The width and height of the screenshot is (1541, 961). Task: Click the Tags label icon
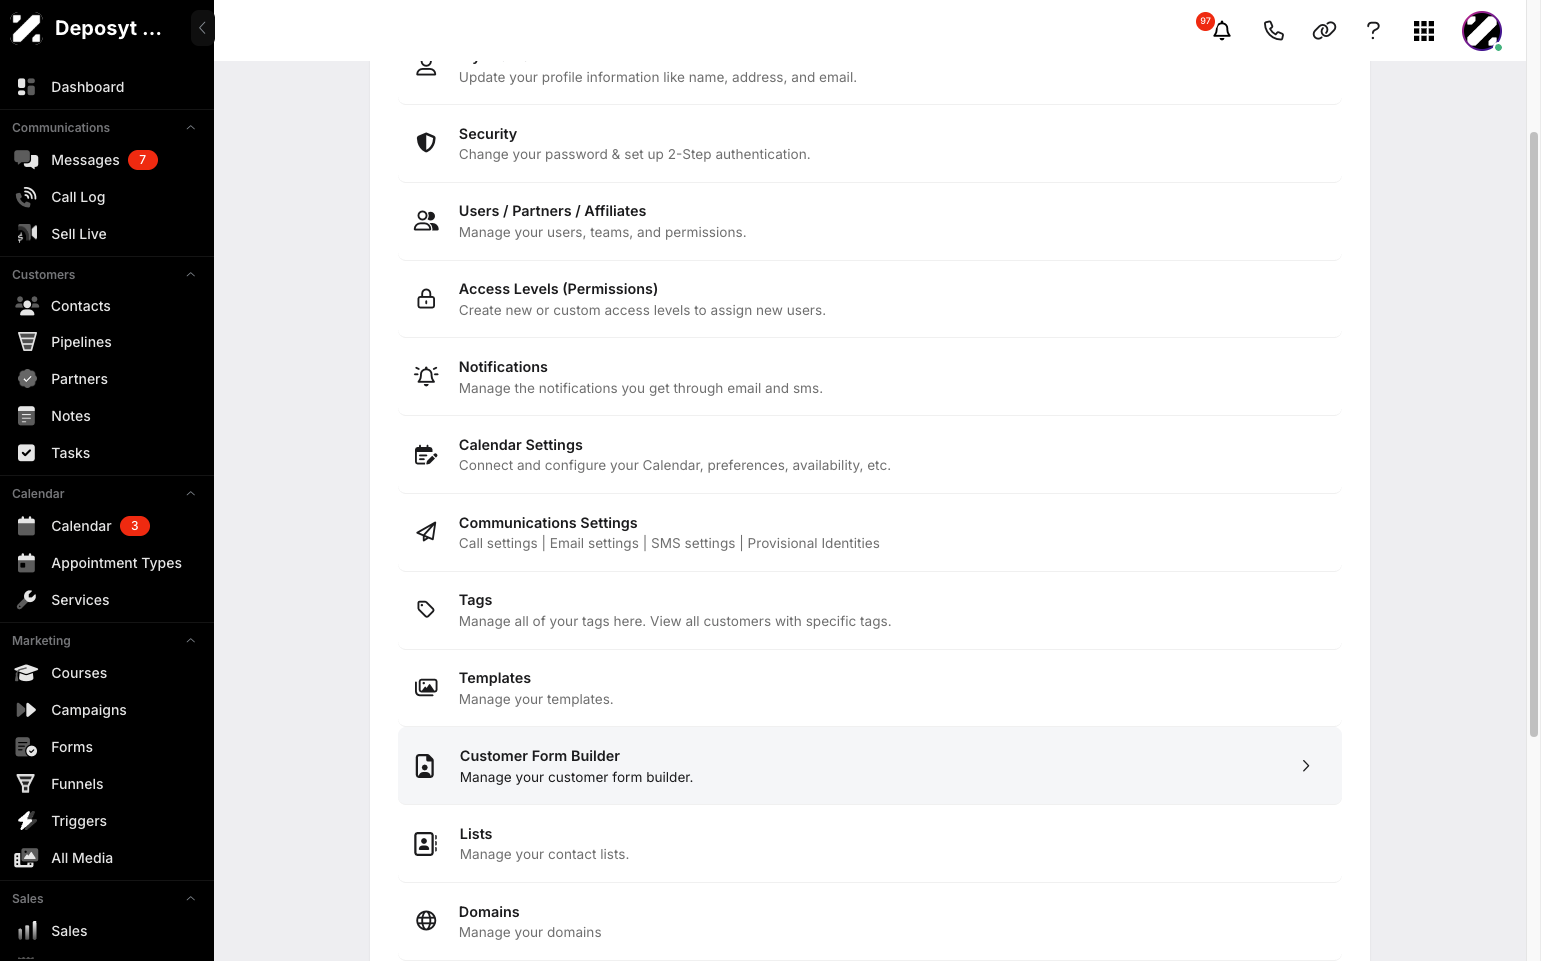point(426,610)
